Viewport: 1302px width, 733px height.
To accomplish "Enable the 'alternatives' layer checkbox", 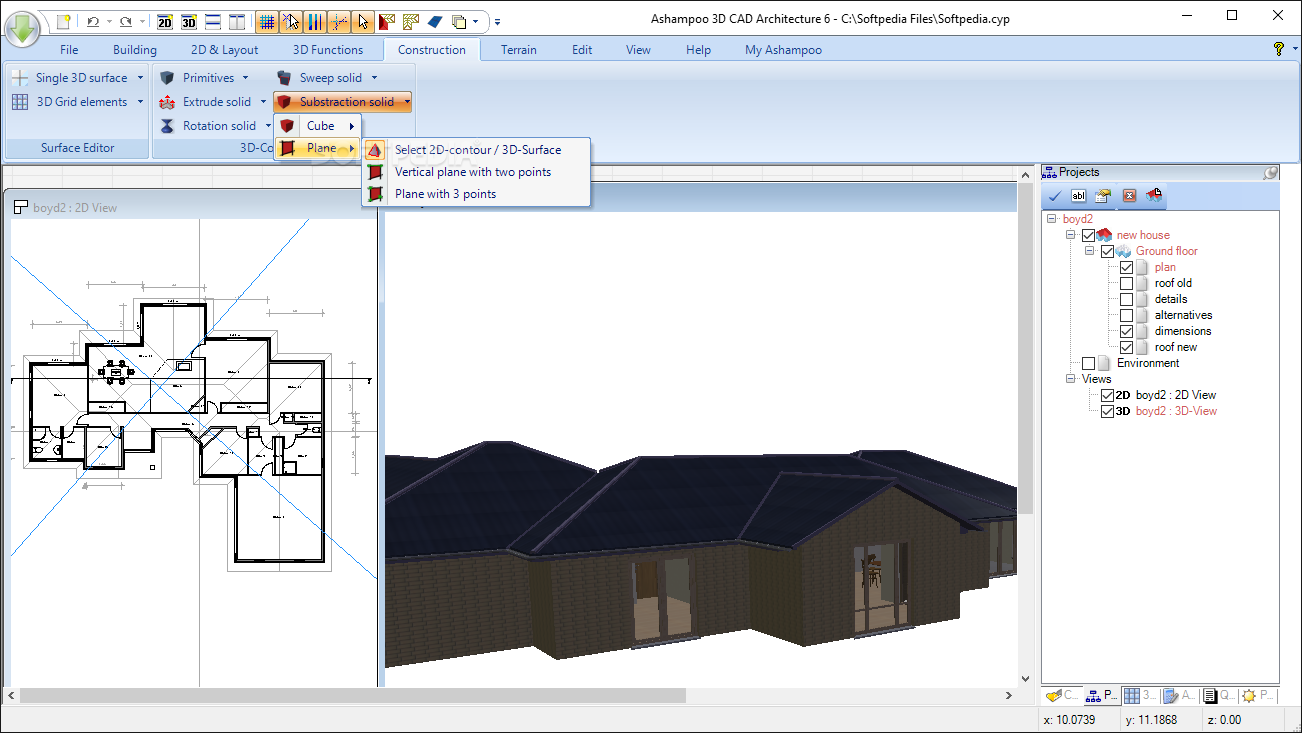I will coord(1126,315).
